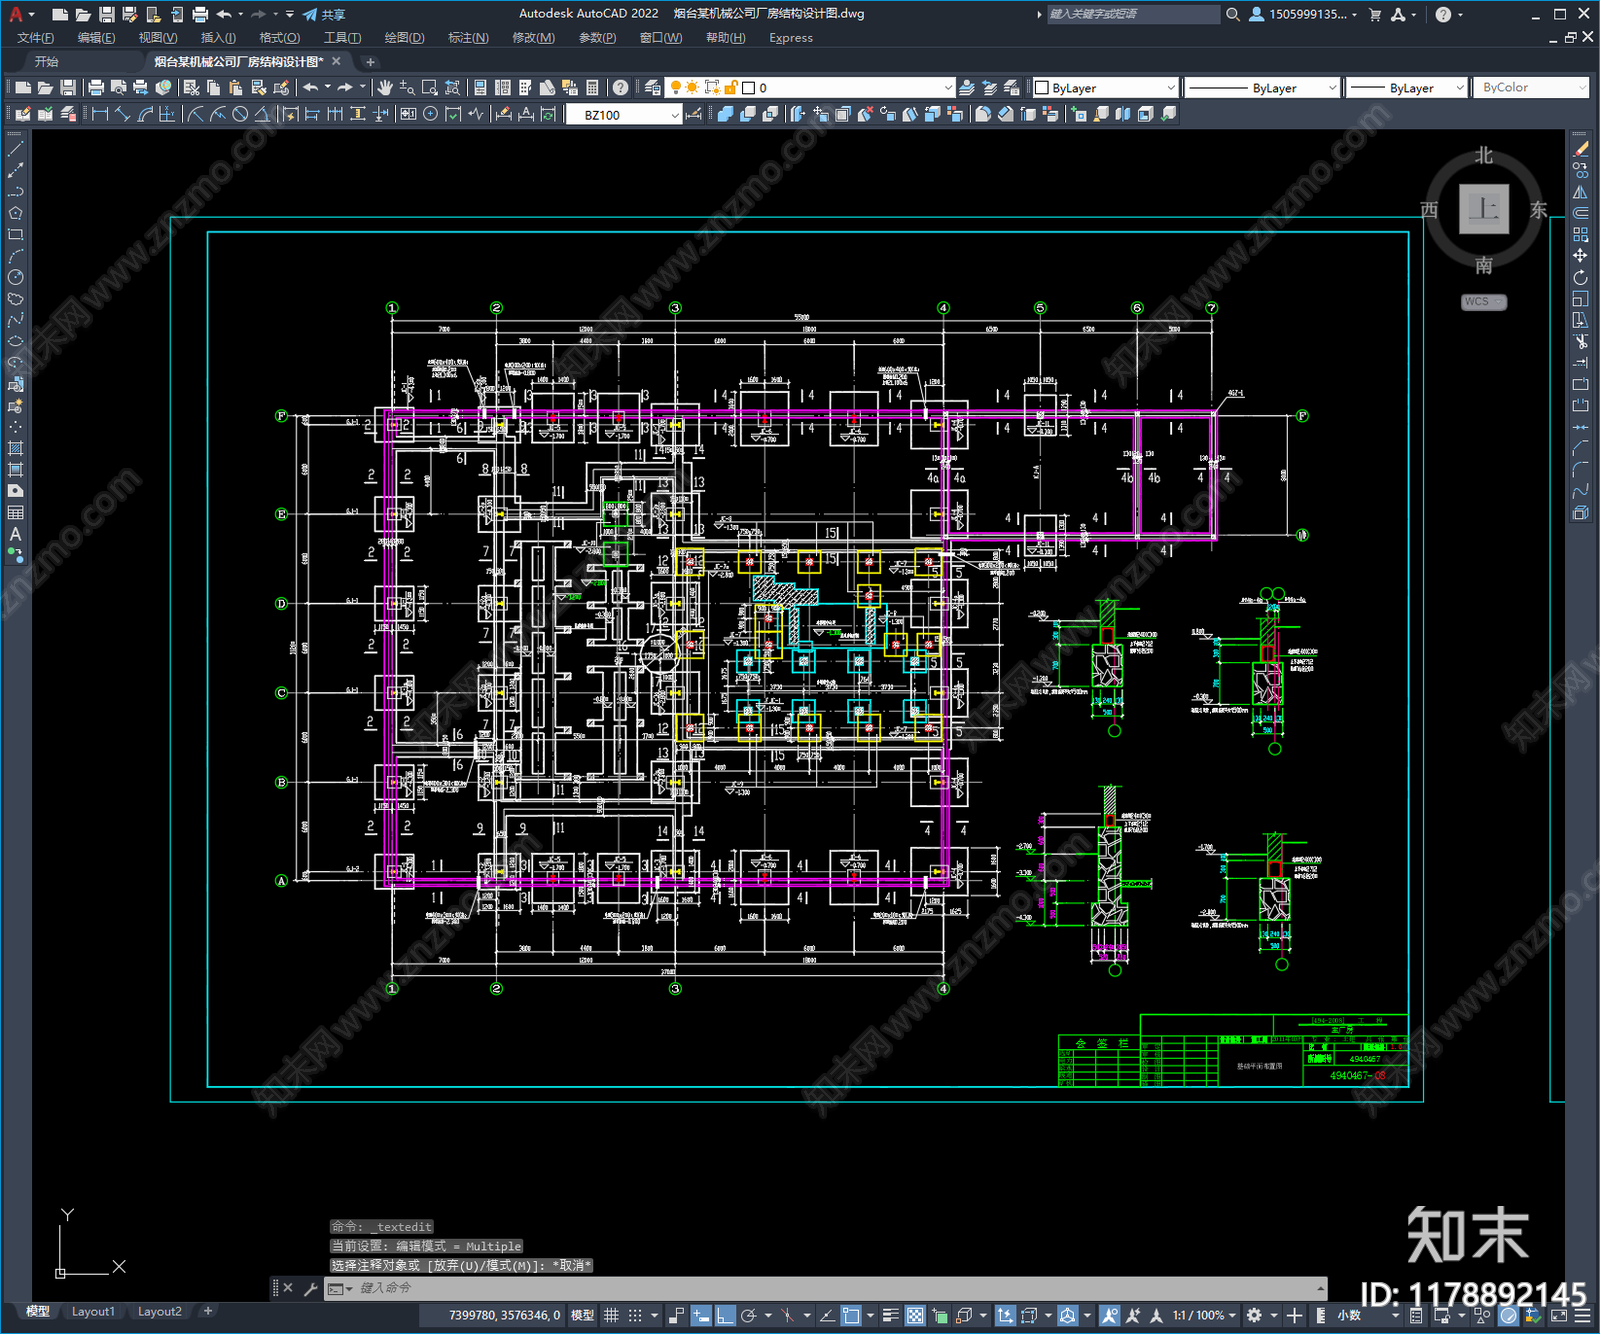Toggle snap mode in status bar
The width and height of the screenshot is (1600, 1334).
[635, 1315]
